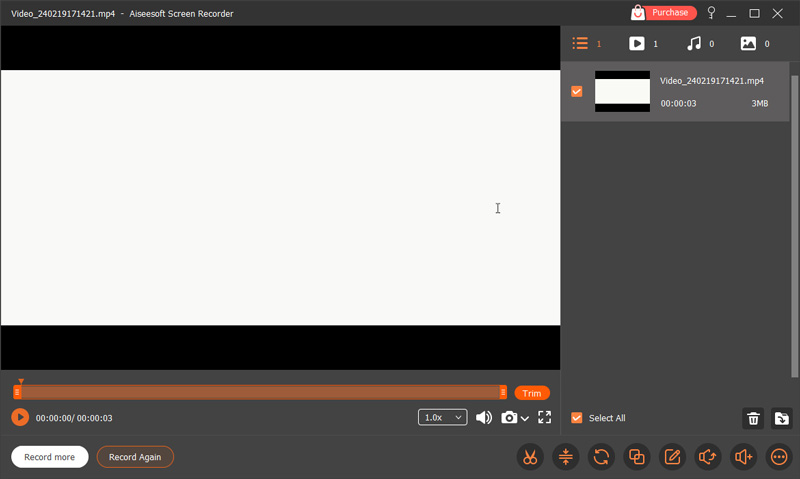
Task: Enter fullscreen preview mode
Action: click(x=545, y=417)
